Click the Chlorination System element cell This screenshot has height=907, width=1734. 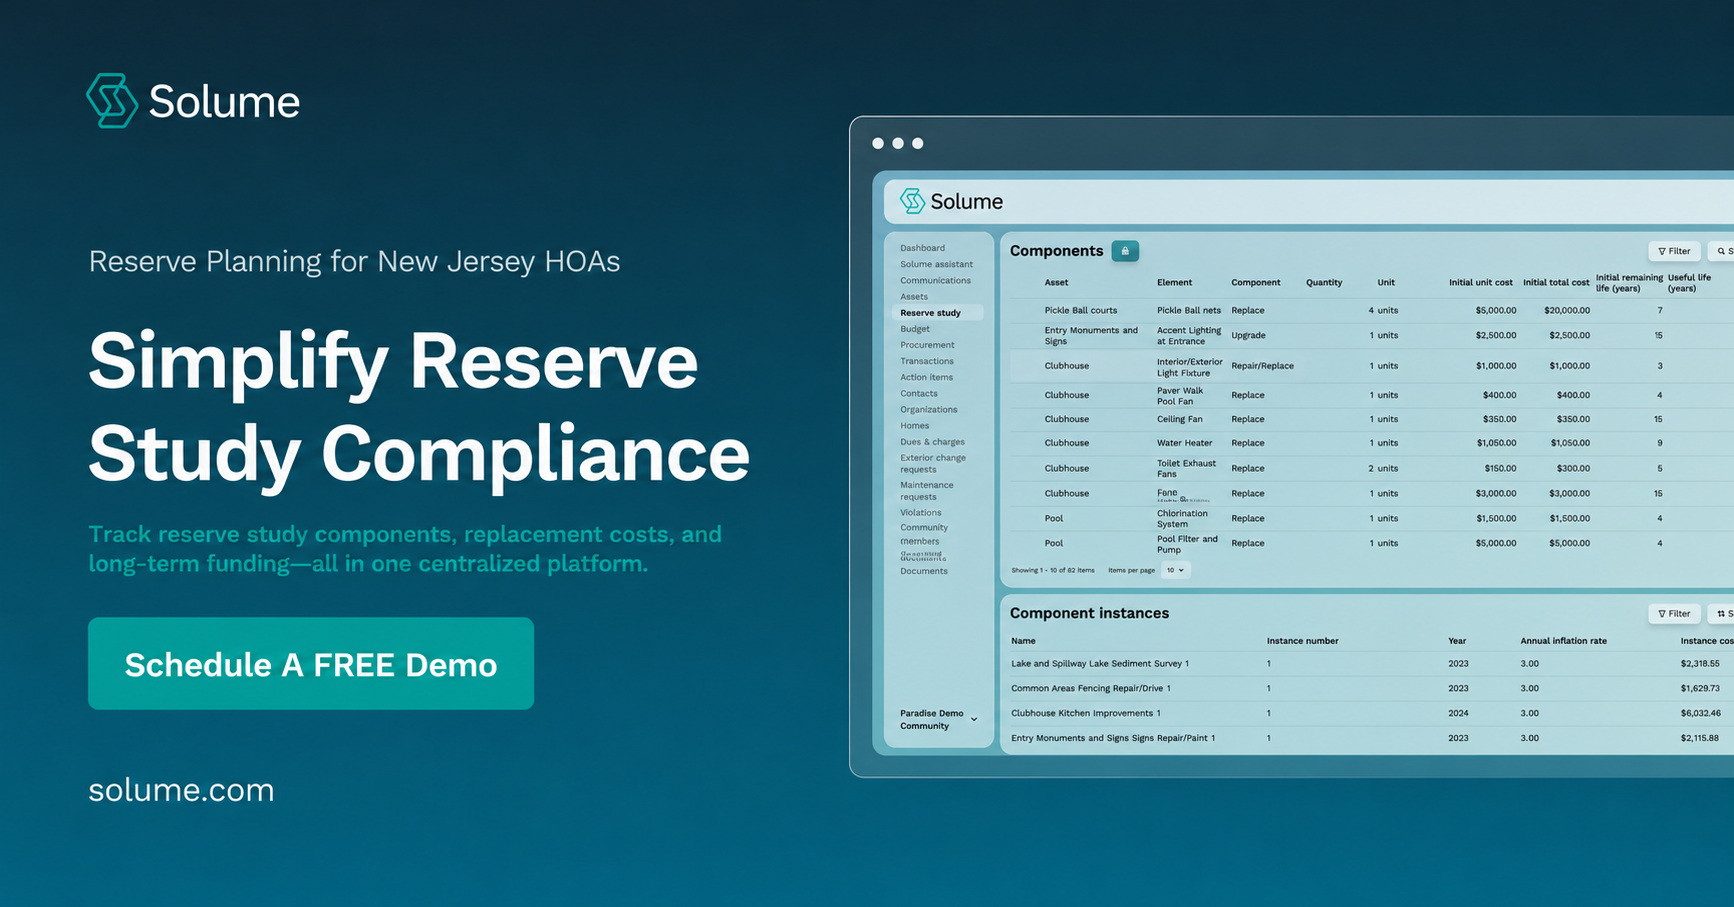tap(1182, 519)
